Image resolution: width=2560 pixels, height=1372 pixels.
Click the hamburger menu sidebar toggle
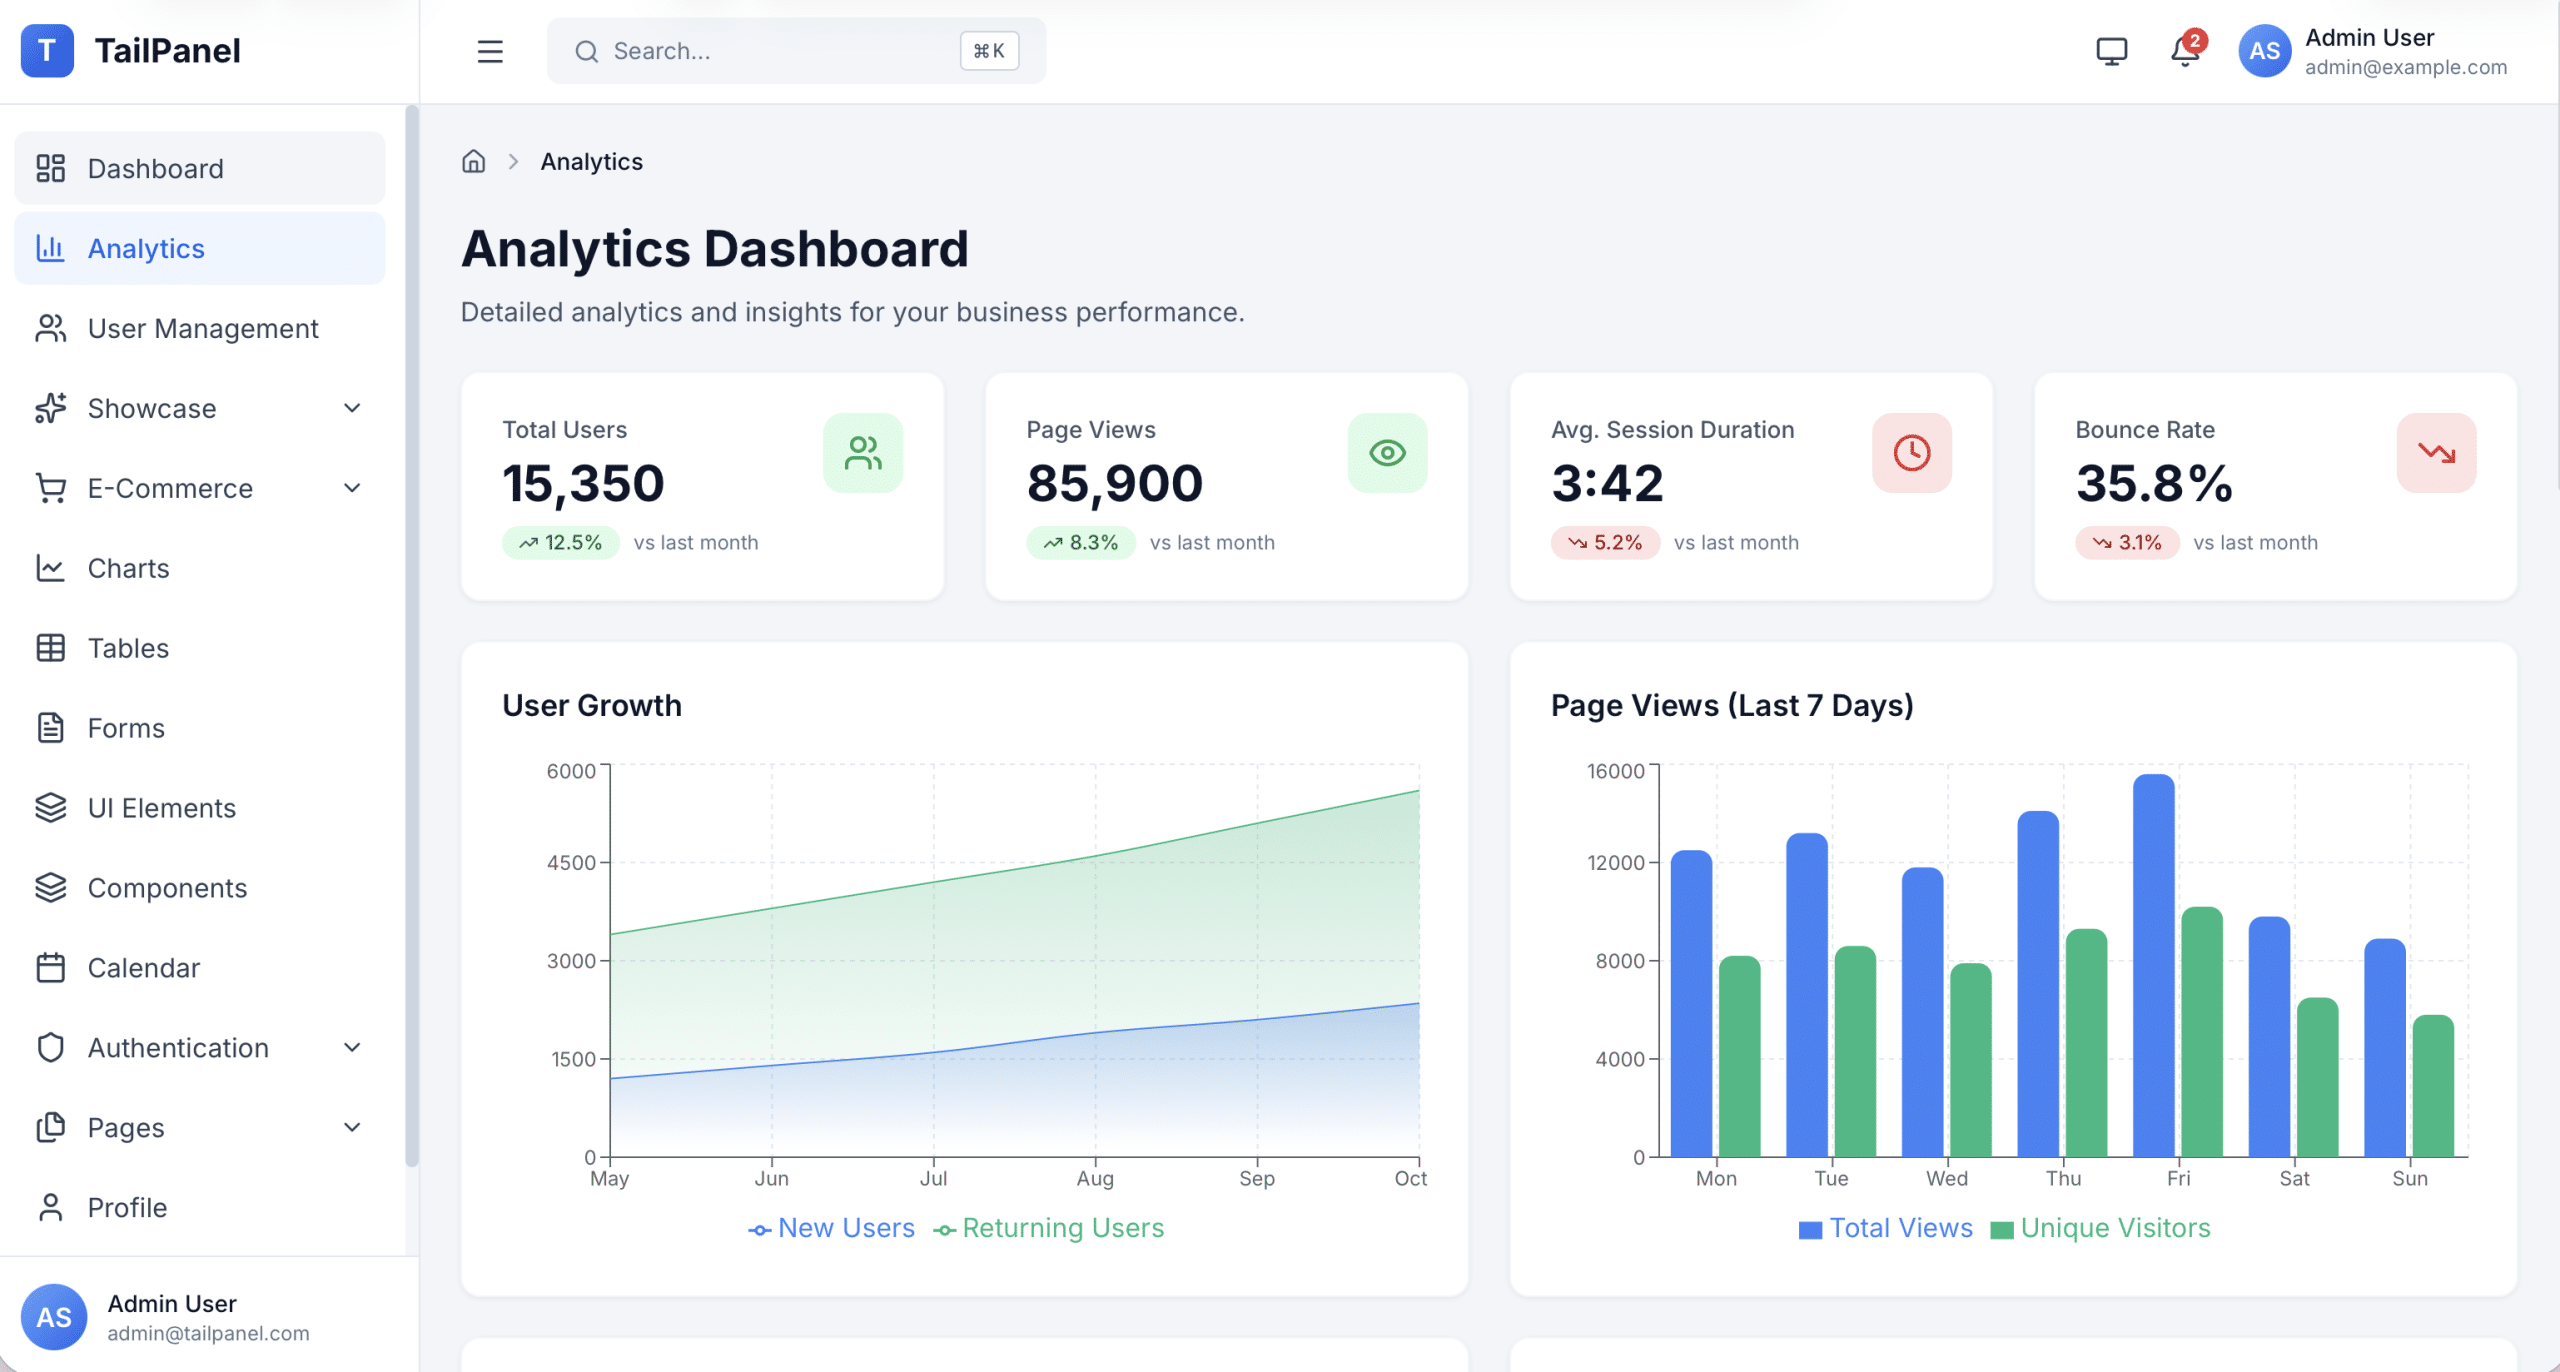click(x=490, y=51)
